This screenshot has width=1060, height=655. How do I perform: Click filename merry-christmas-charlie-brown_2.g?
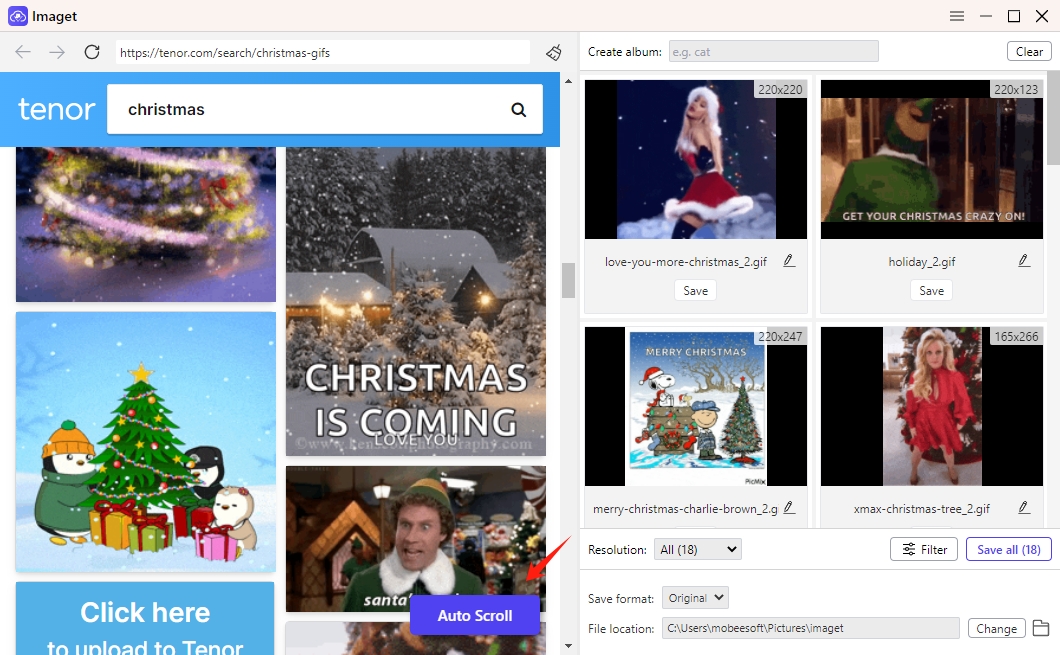[x=685, y=508]
